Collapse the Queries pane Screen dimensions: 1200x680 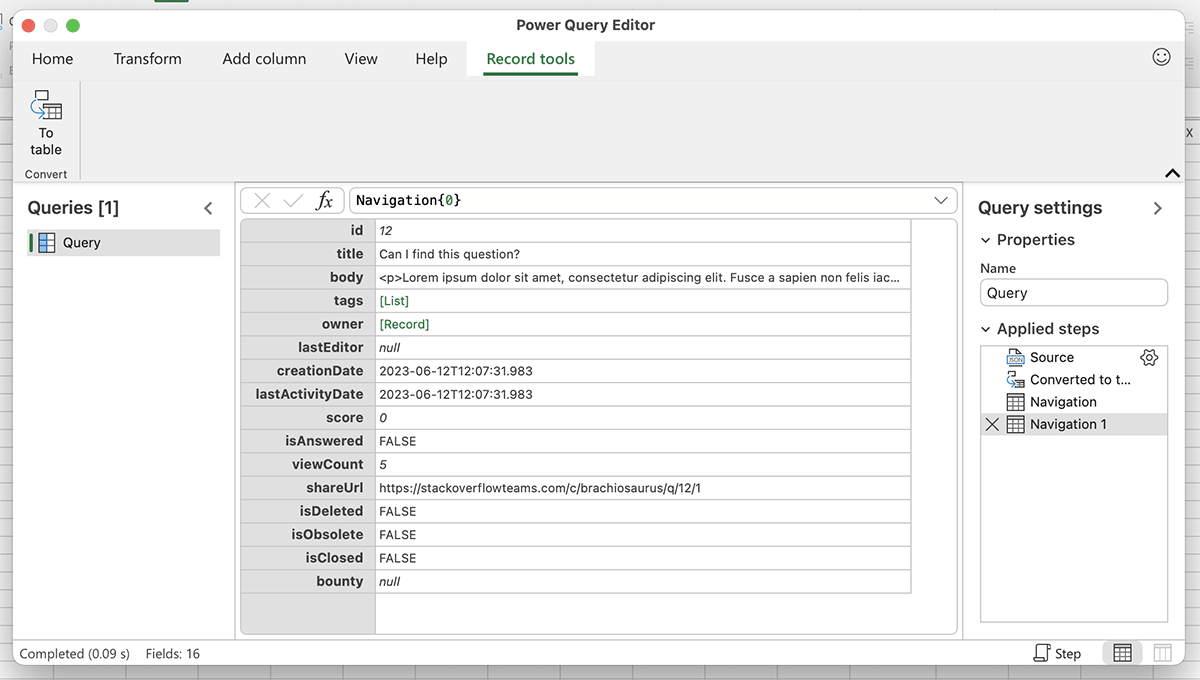(x=208, y=208)
